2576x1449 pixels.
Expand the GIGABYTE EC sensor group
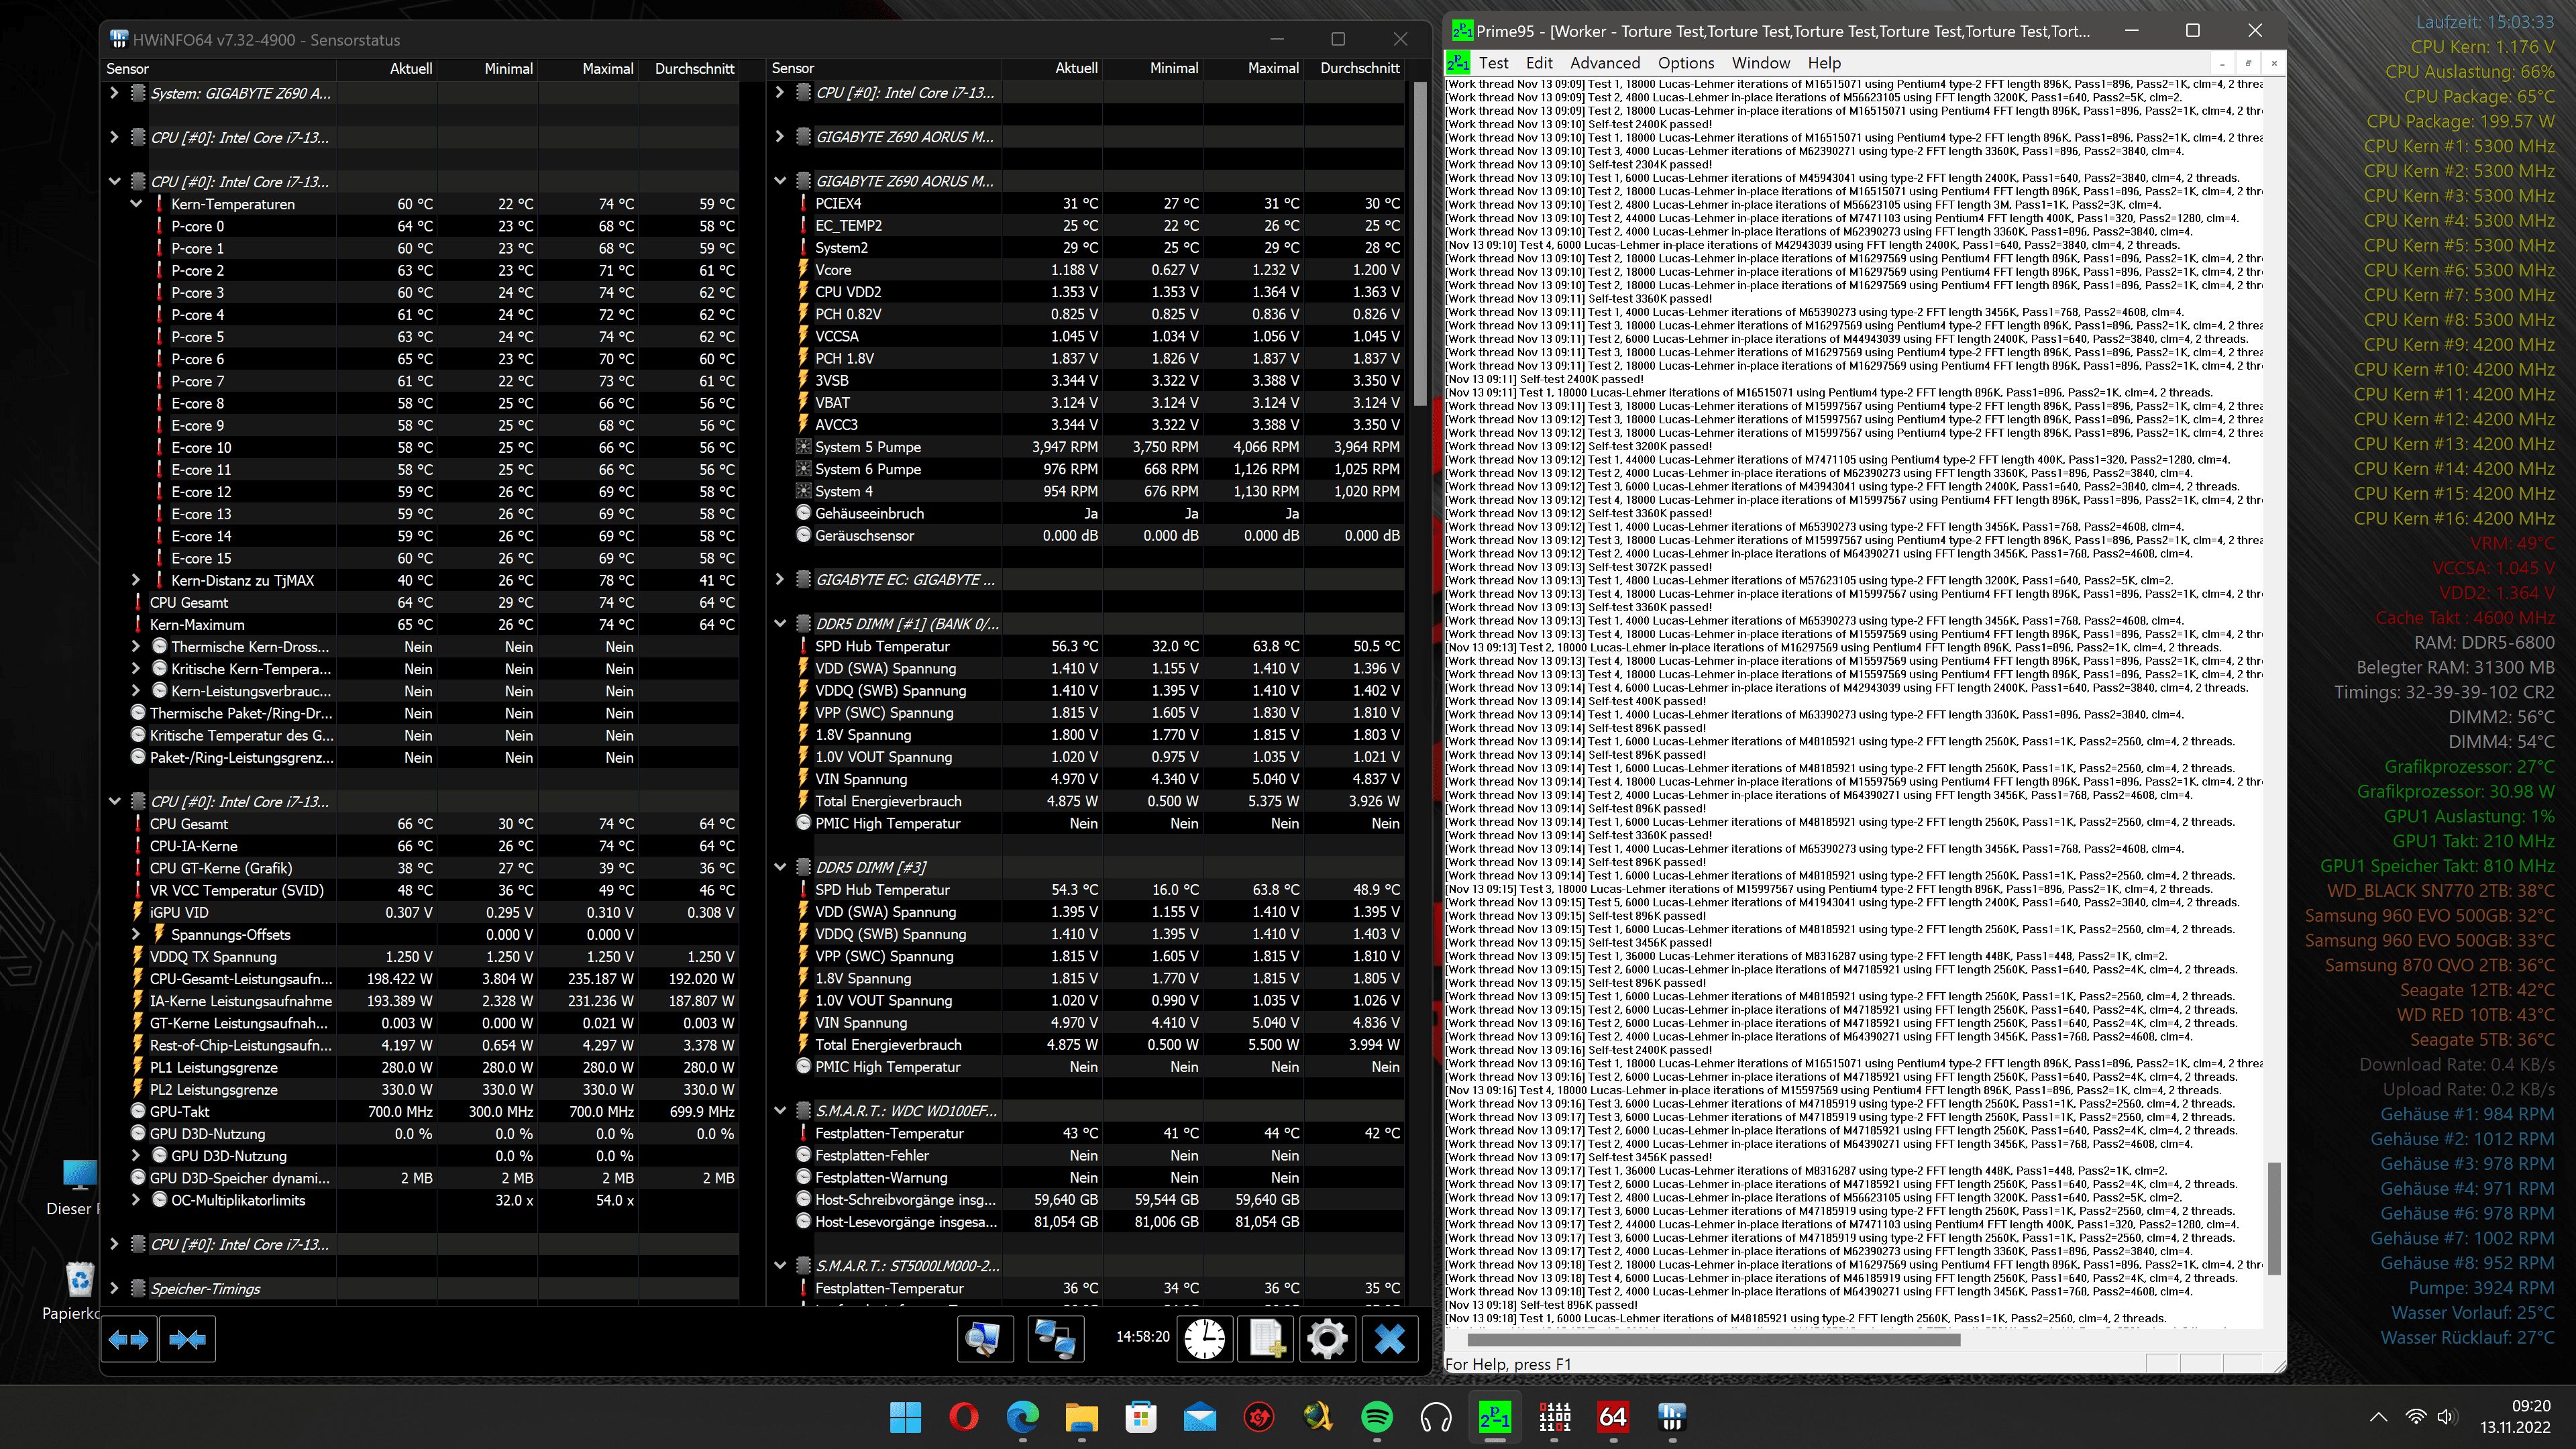[780, 579]
